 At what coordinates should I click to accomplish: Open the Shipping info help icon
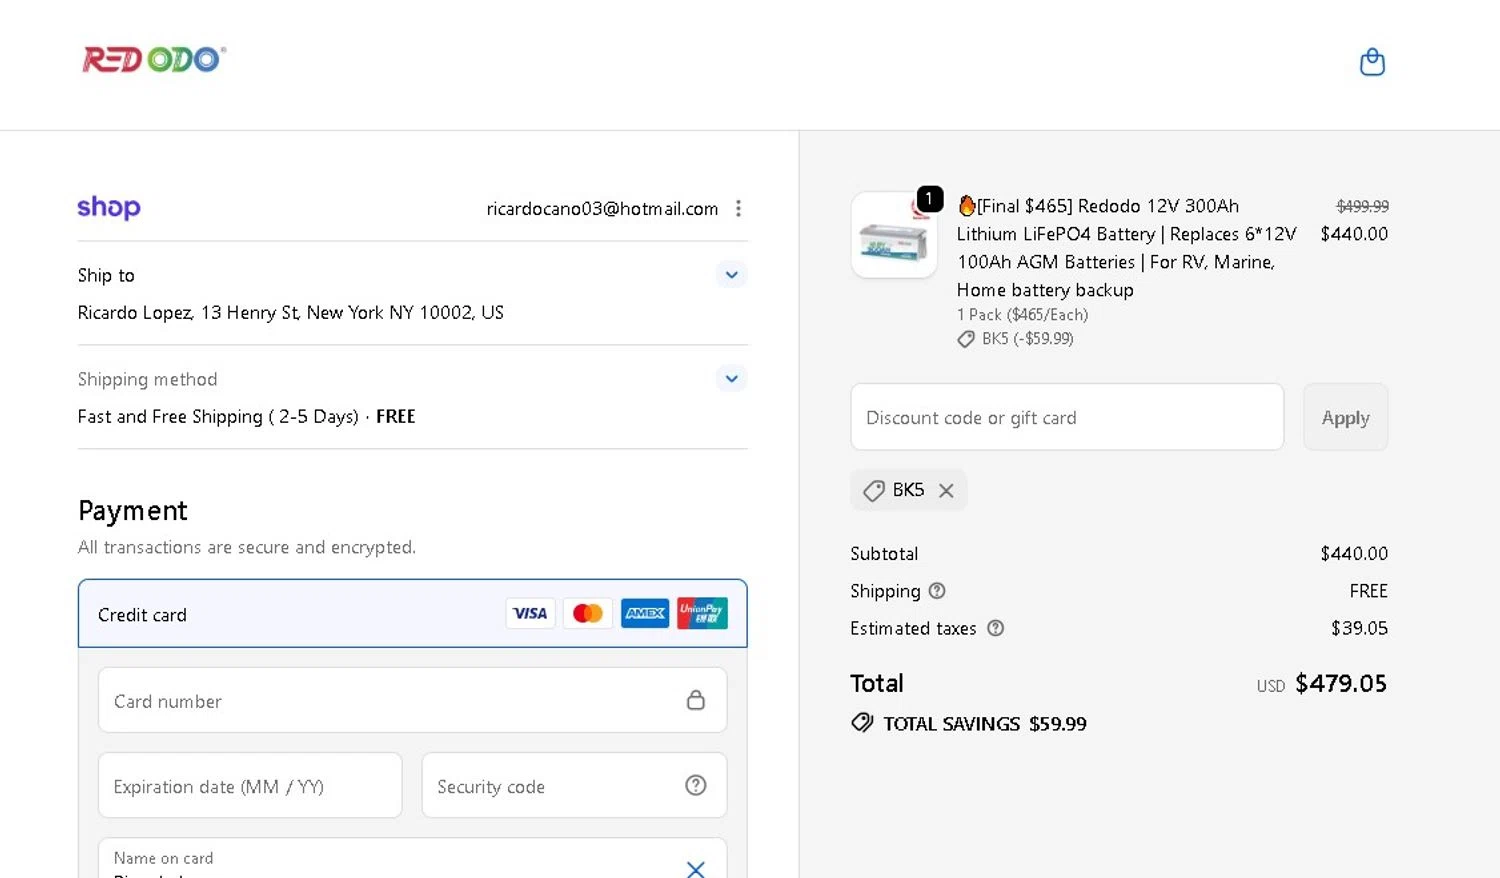coord(937,591)
